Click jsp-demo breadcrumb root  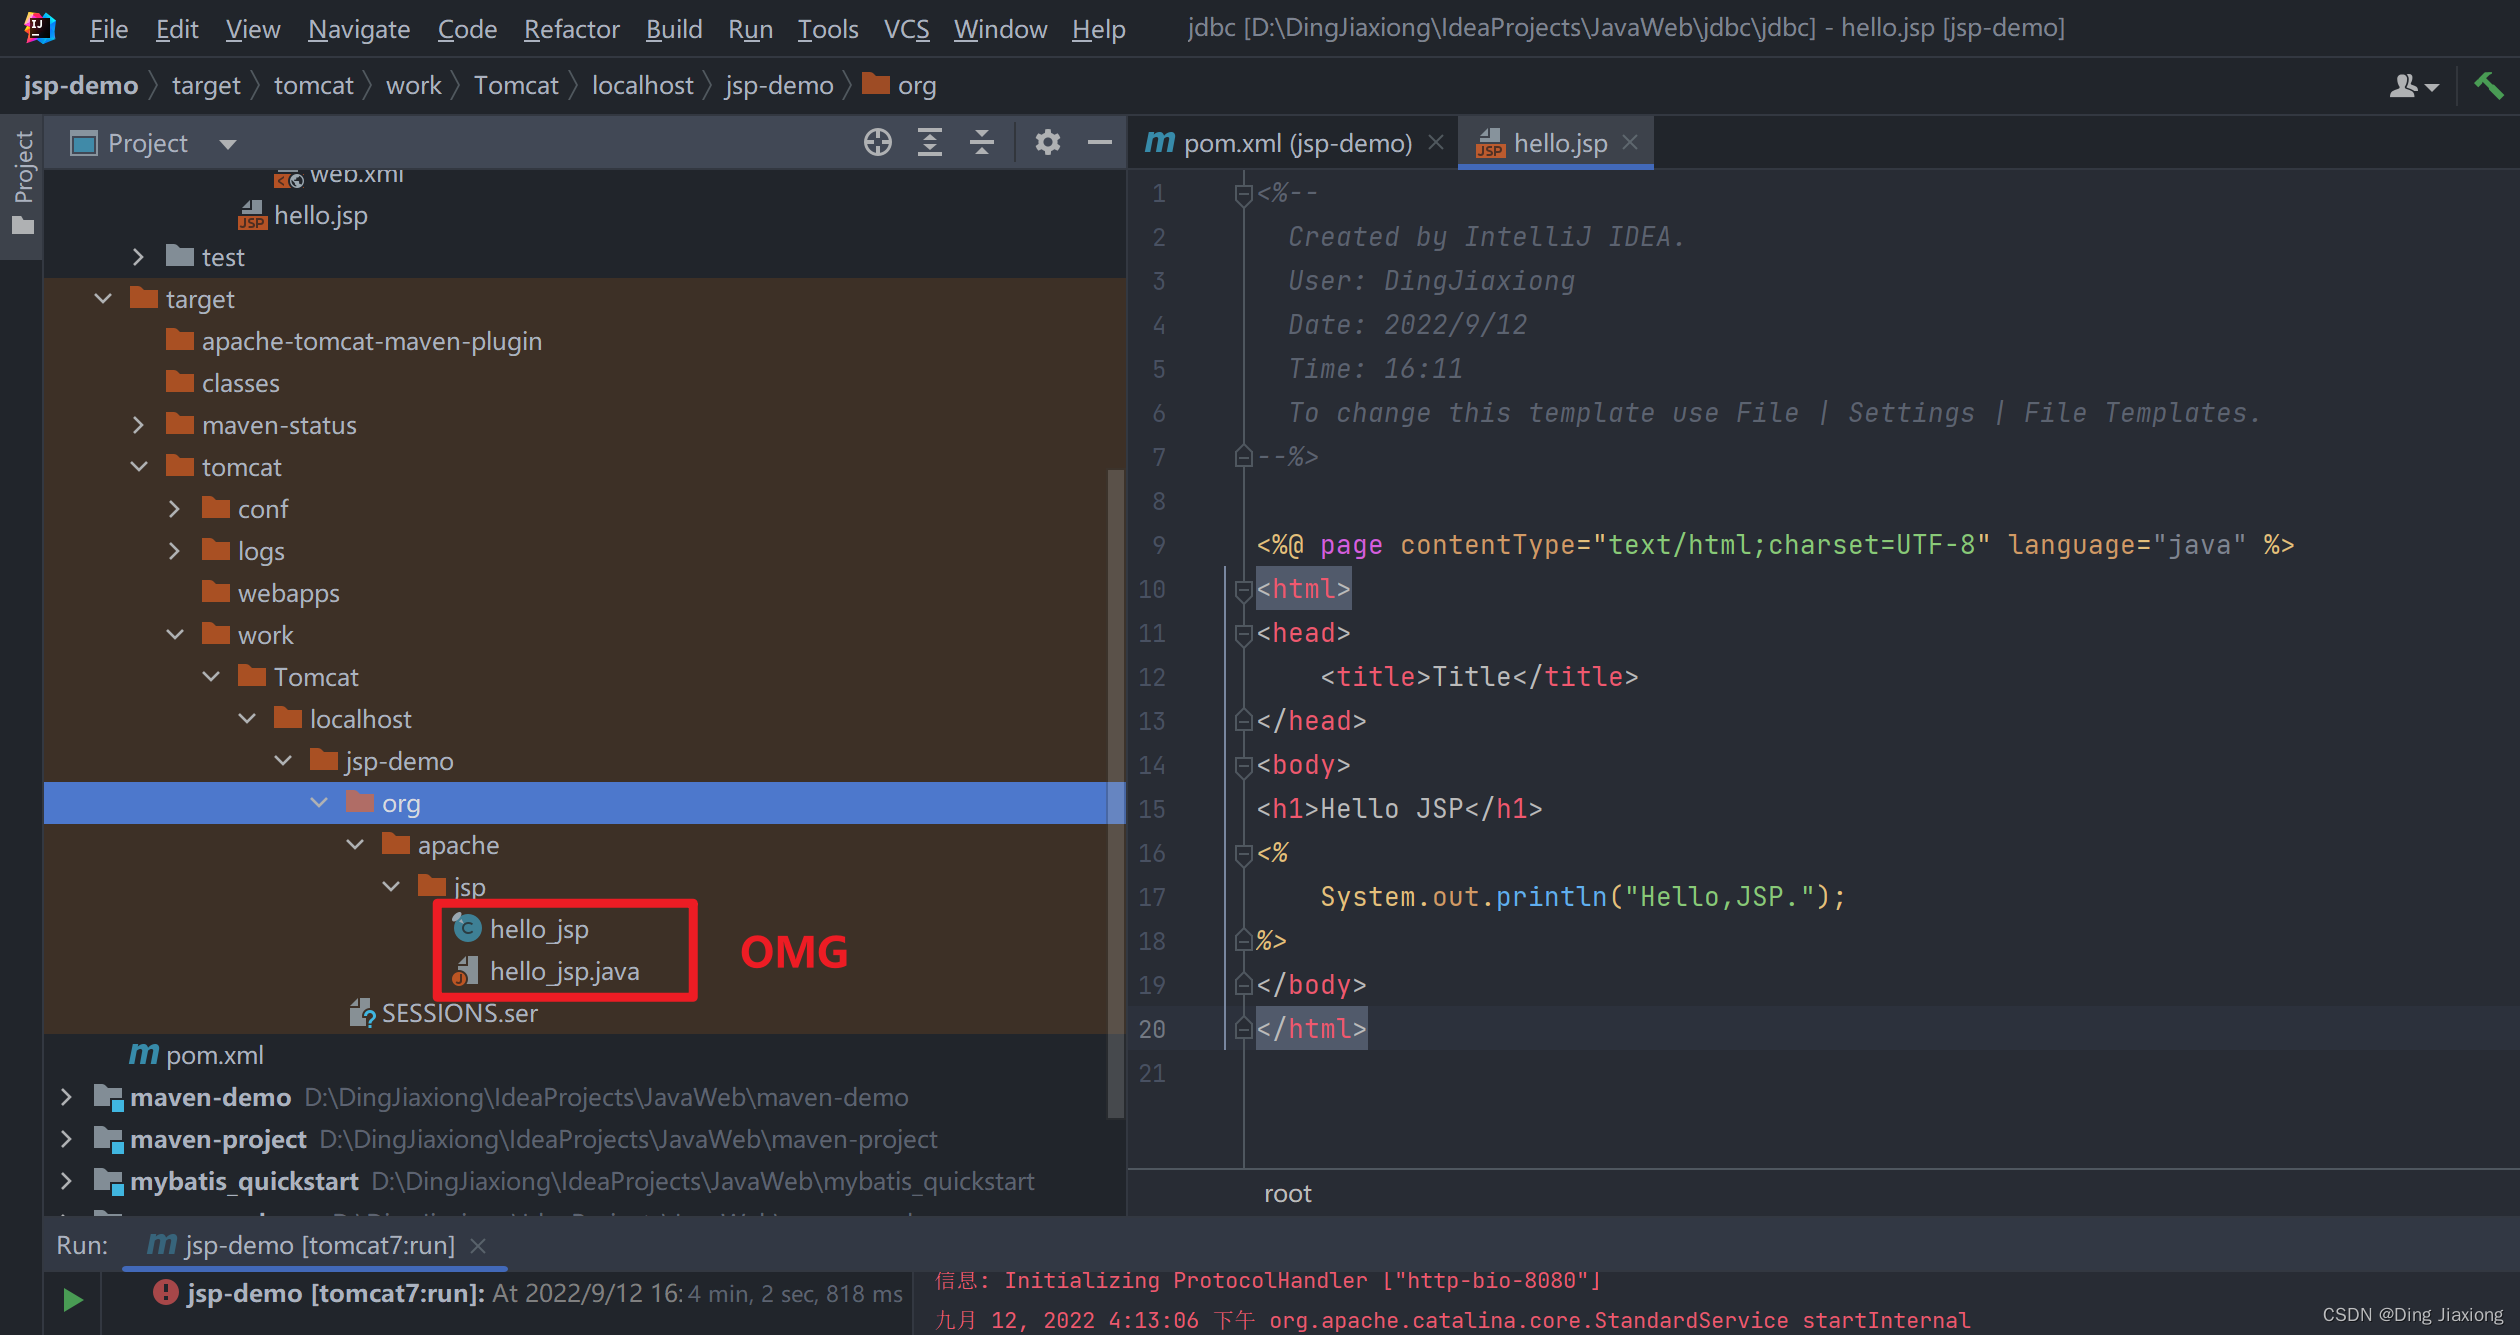pos(80,86)
